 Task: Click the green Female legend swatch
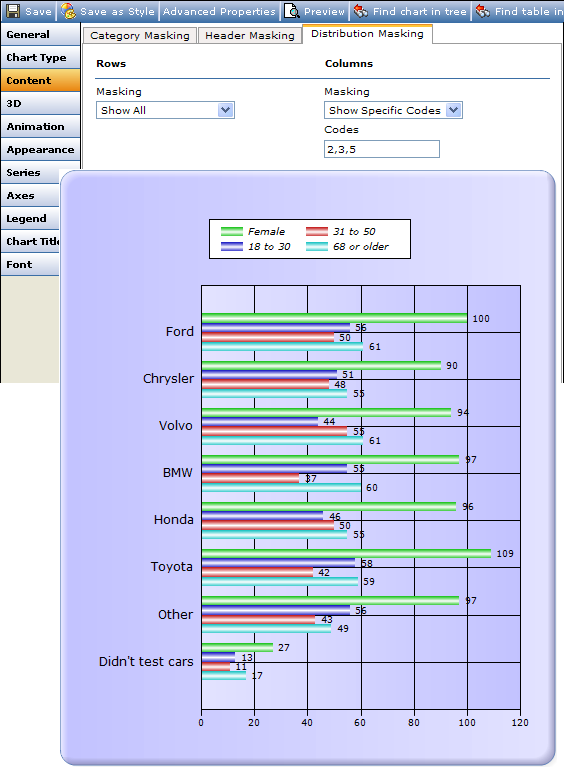tap(232, 231)
